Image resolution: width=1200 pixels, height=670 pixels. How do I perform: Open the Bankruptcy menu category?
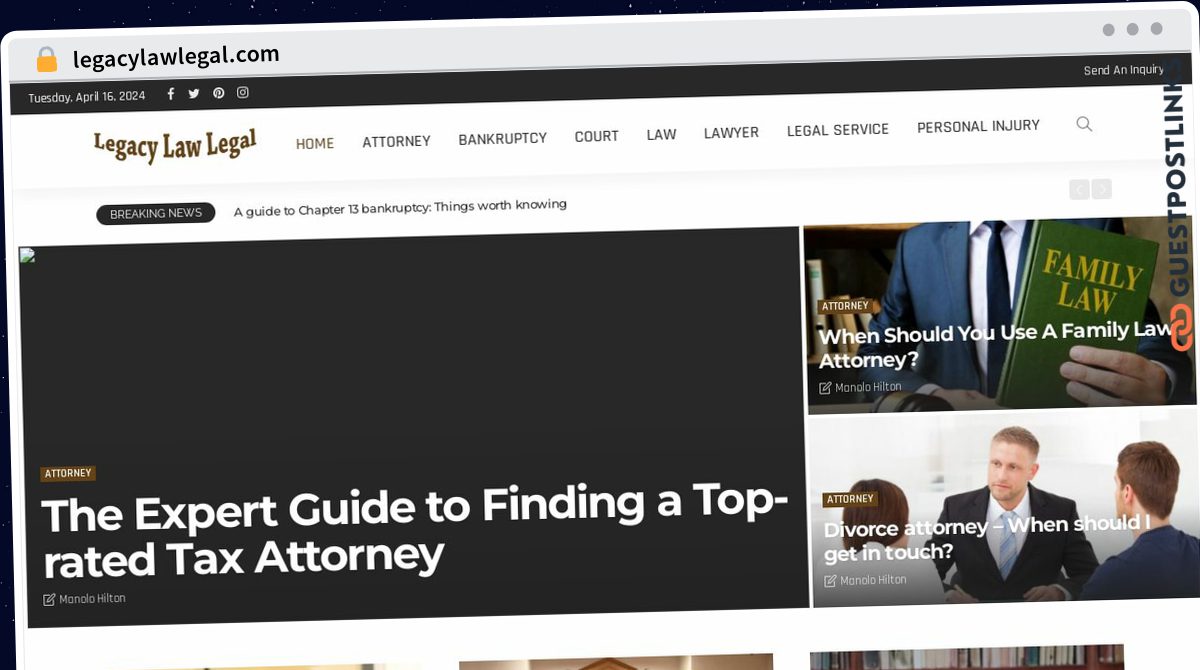point(502,138)
